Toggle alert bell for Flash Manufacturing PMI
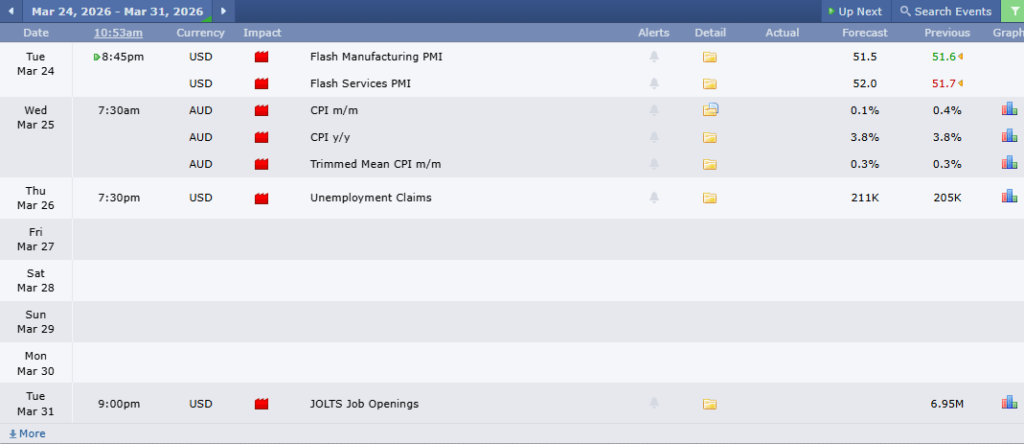This screenshot has height=444, width=1024. [x=654, y=57]
